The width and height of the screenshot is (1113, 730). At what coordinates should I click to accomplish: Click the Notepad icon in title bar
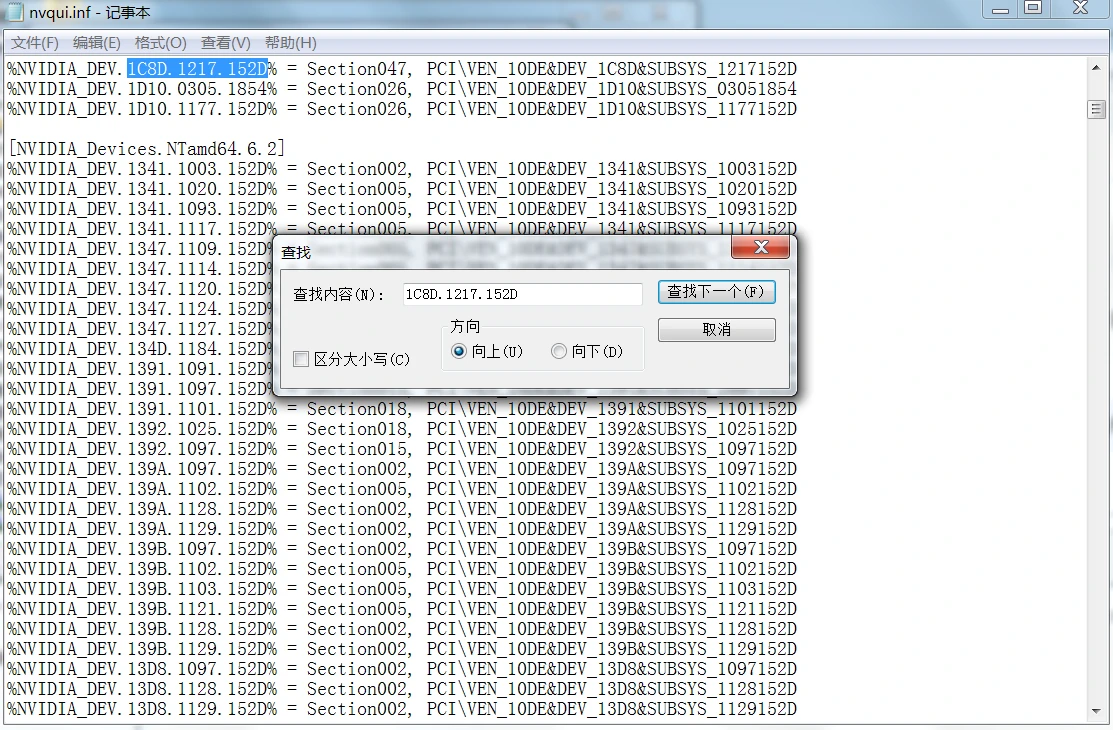click(x=14, y=12)
